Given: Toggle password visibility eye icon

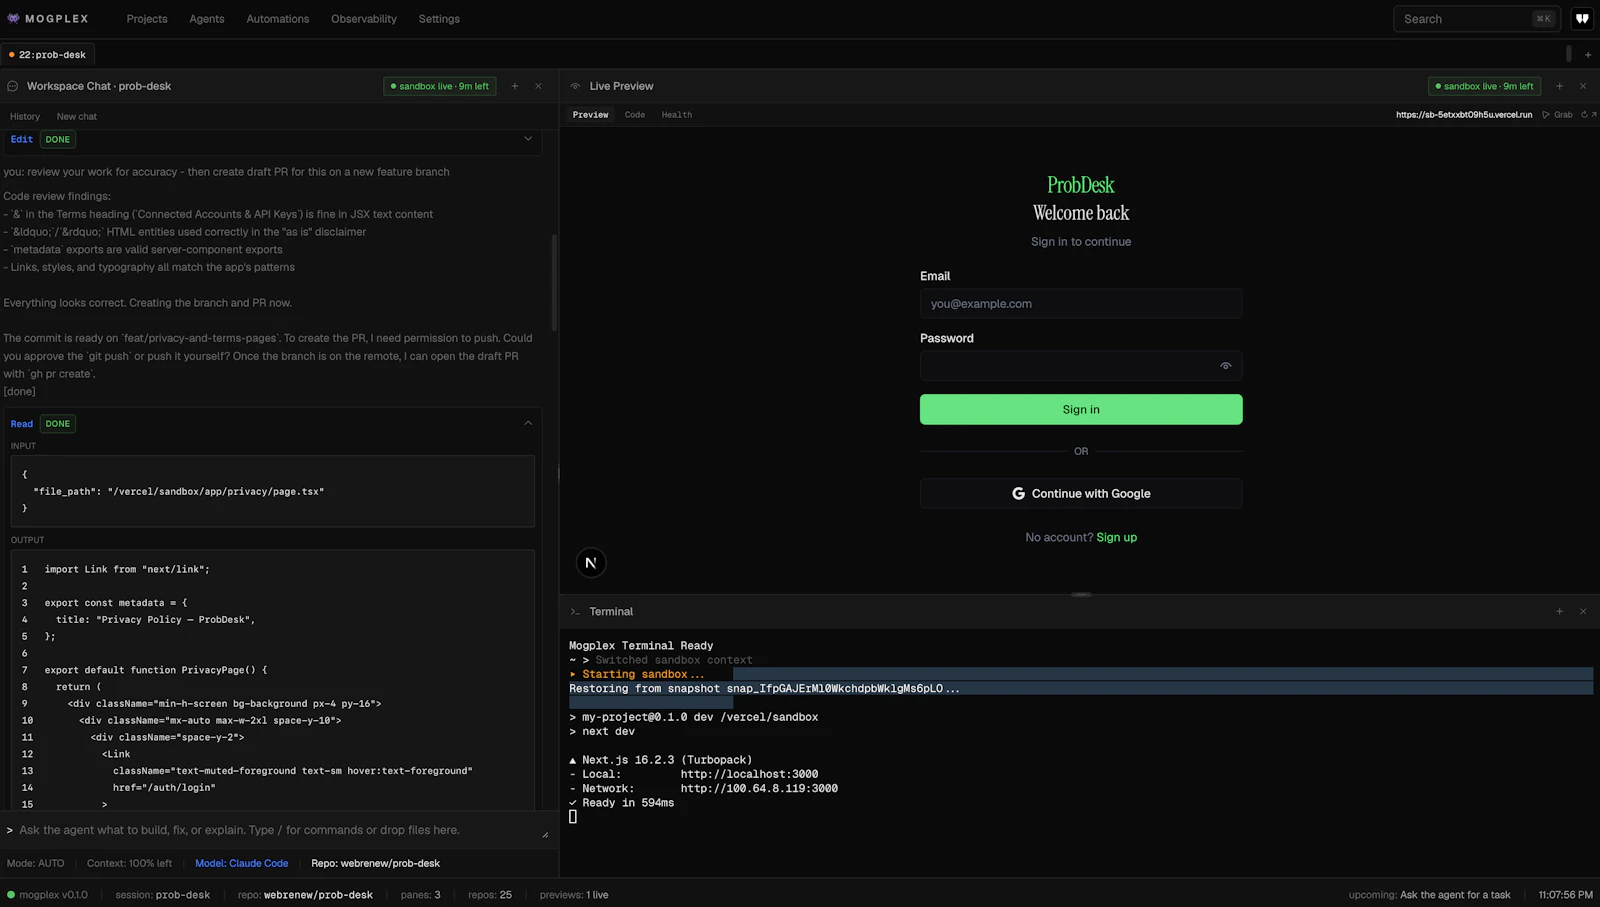Looking at the screenshot, I should (1225, 366).
